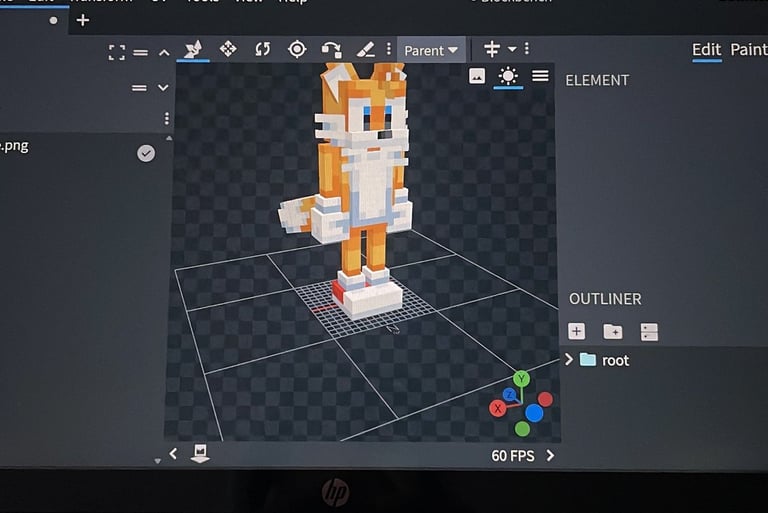The image size is (768, 513).
Task: Add a new cube in Outliner
Action: (x=576, y=331)
